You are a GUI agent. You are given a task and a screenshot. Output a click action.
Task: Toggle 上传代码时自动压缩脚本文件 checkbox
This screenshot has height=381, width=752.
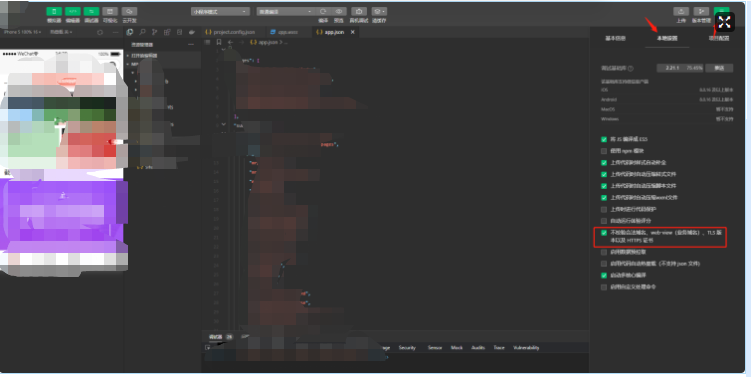click(x=604, y=186)
